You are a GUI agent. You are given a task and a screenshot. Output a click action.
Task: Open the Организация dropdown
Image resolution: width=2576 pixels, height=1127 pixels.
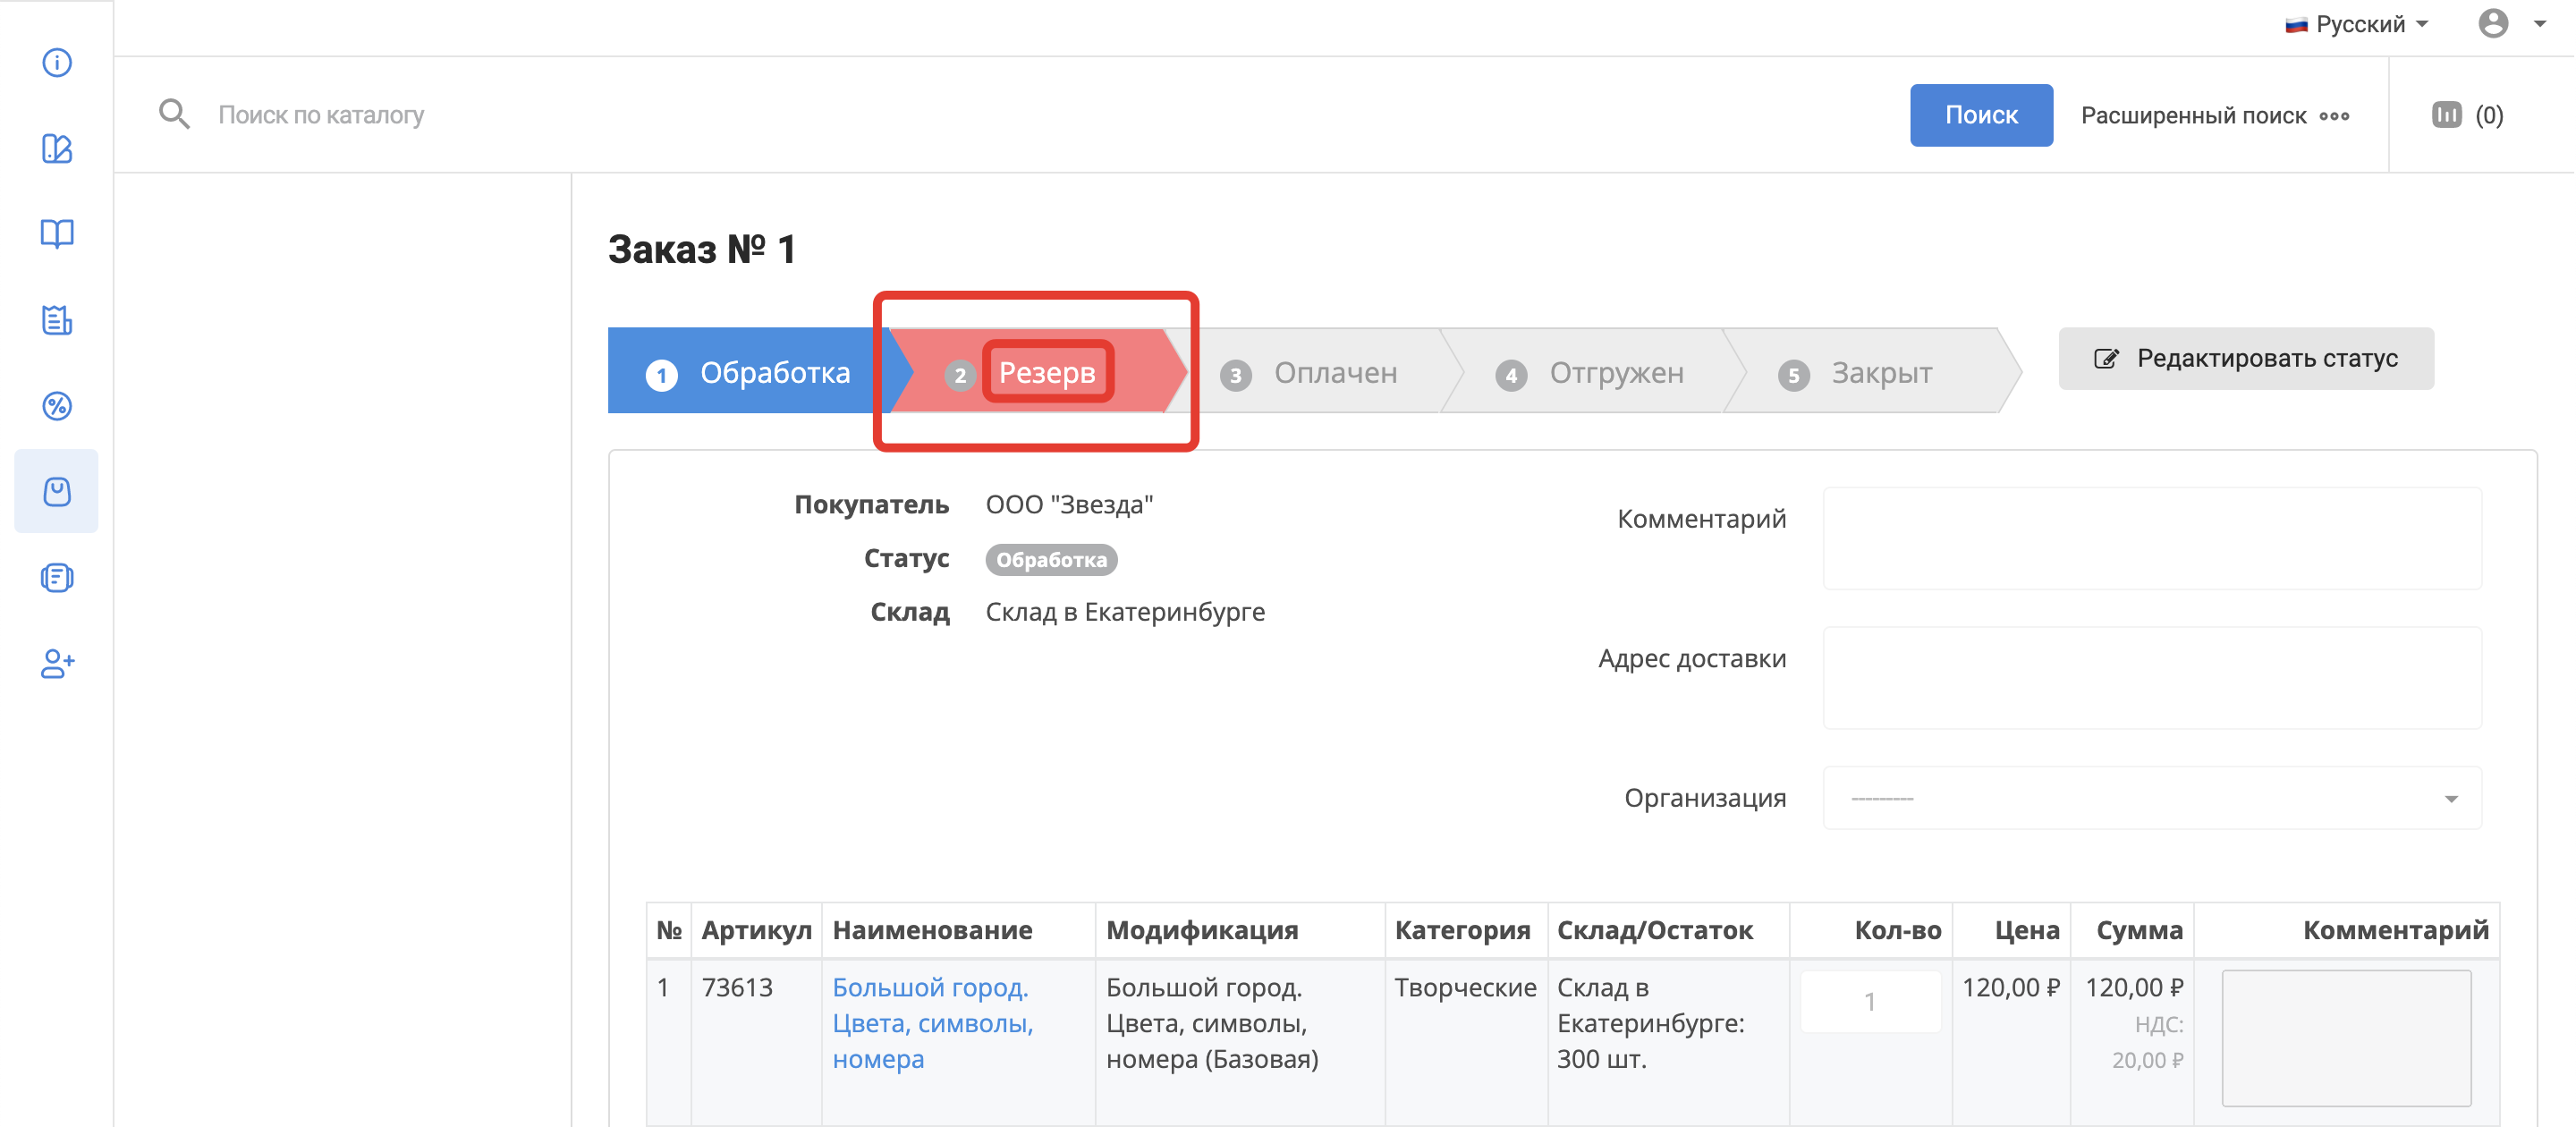2151,798
